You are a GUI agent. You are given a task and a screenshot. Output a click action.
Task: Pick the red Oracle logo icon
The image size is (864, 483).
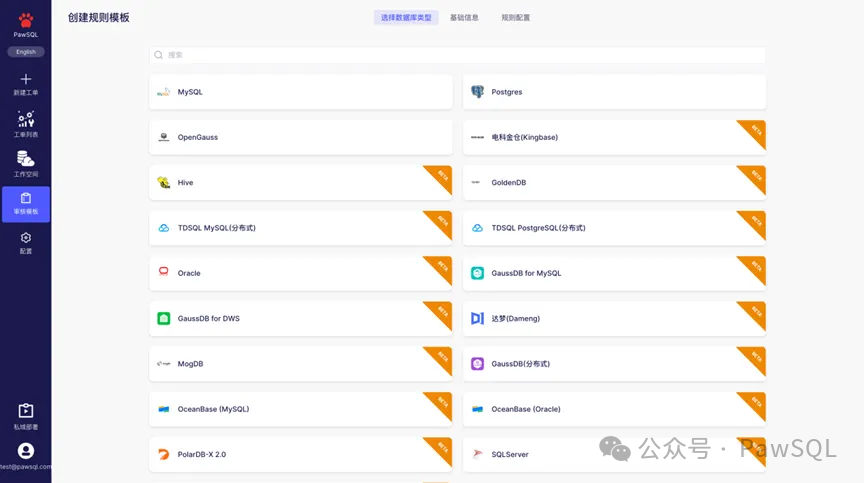(x=164, y=271)
